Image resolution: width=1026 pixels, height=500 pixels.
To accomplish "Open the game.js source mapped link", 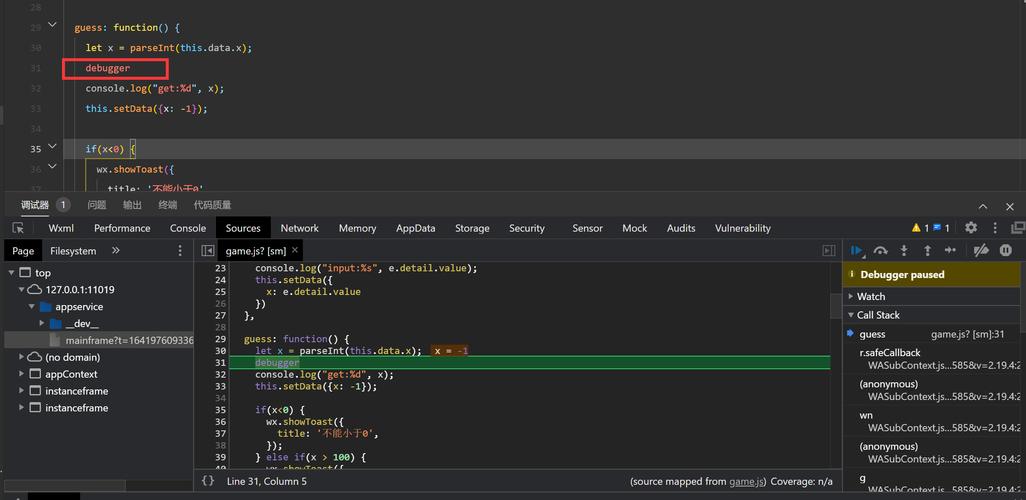I will click(x=747, y=481).
